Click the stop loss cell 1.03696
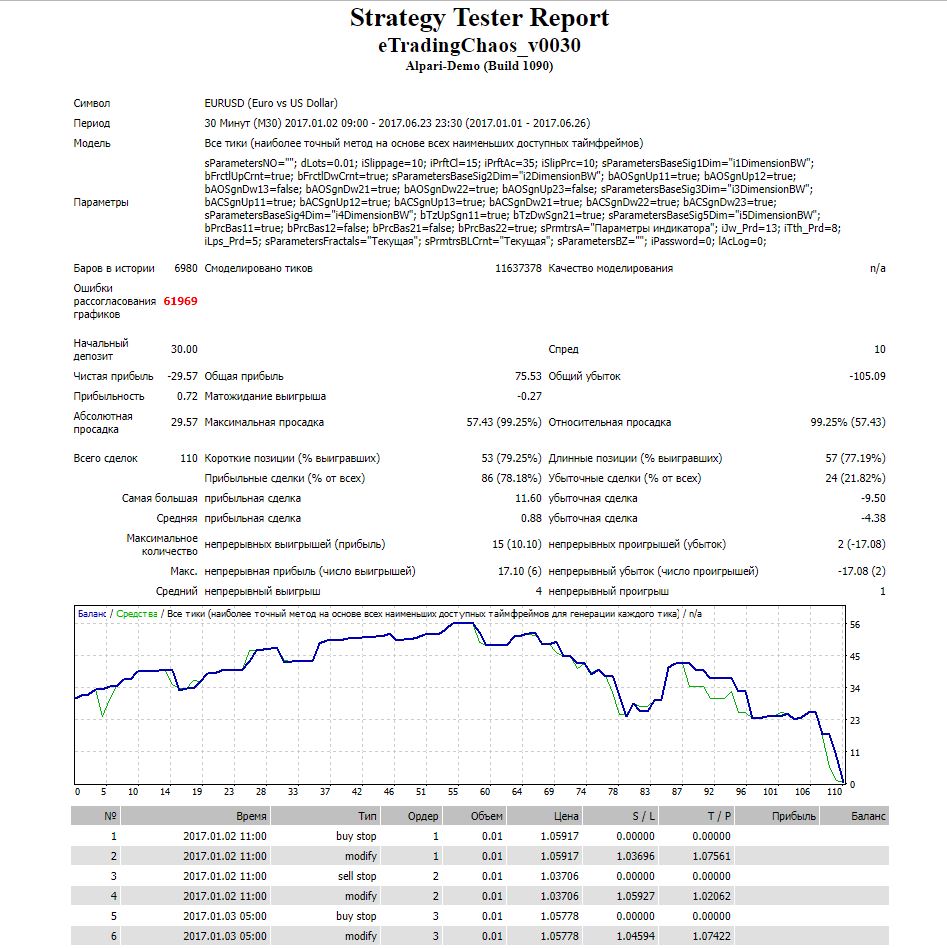This screenshot has height=948, width=947. tap(636, 856)
